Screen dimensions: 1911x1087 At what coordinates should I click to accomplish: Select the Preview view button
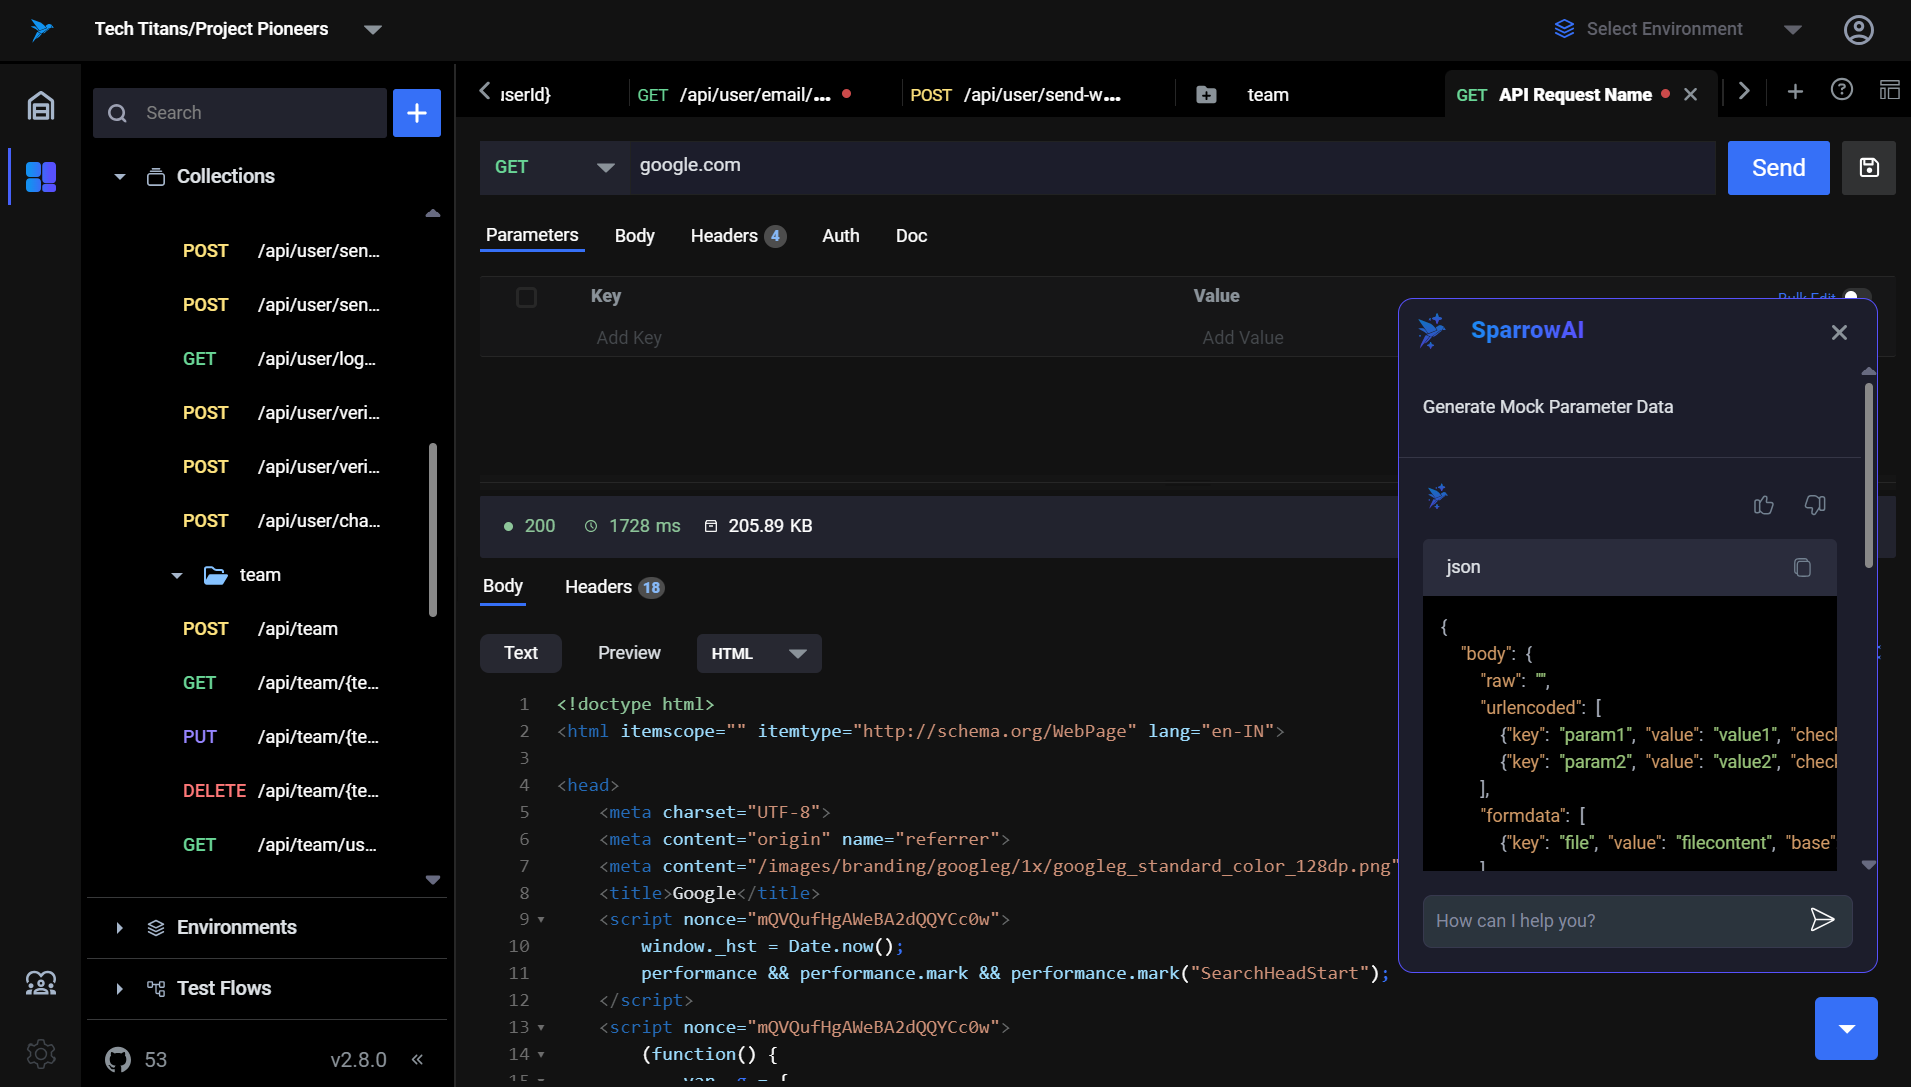(629, 653)
